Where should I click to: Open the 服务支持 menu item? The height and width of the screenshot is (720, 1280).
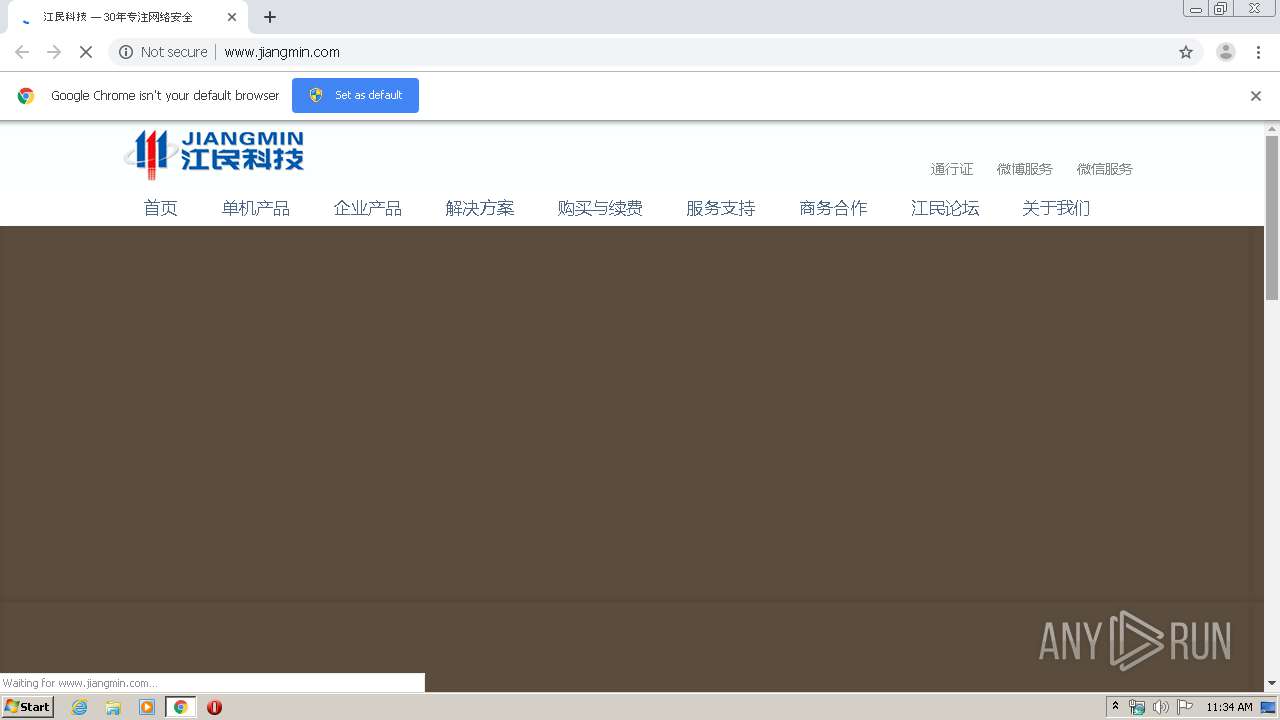pos(721,208)
